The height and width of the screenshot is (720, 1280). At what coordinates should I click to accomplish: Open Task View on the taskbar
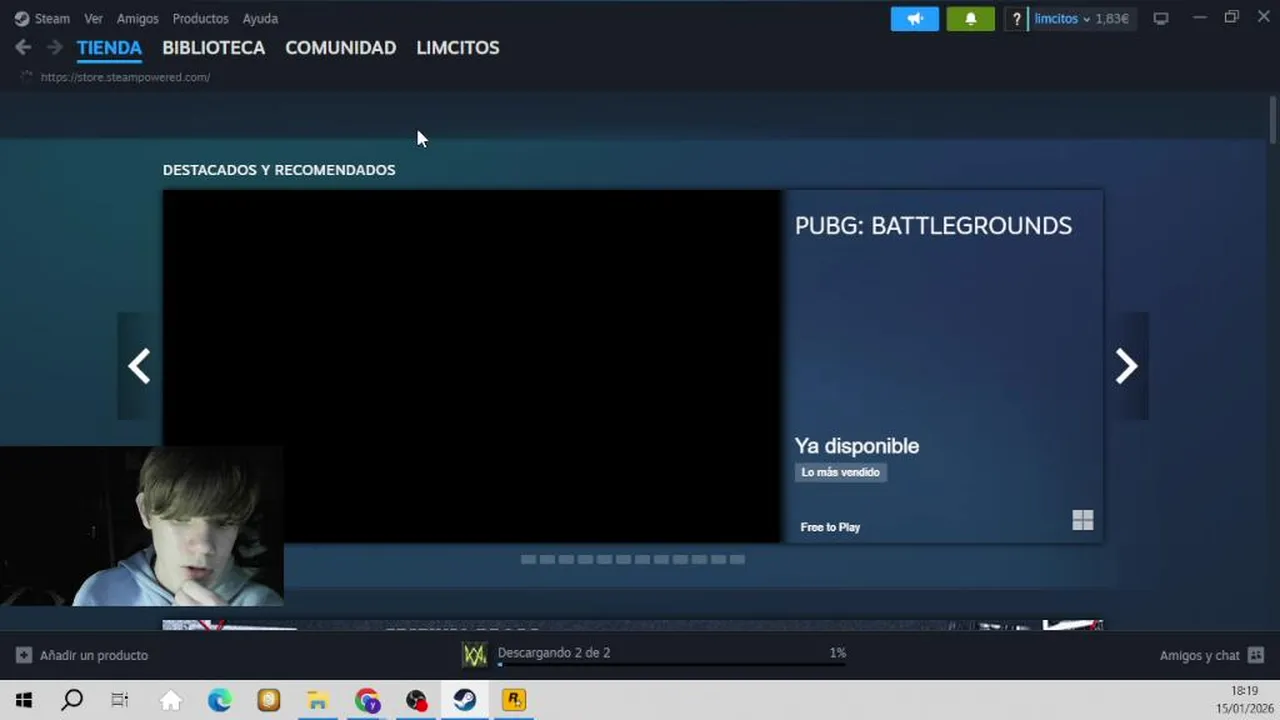120,700
